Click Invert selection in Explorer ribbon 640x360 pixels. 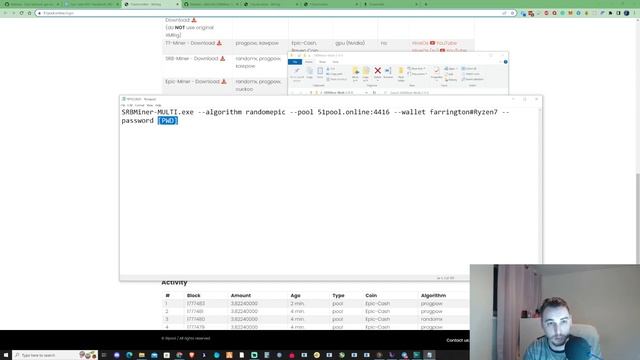coord(473,79)
